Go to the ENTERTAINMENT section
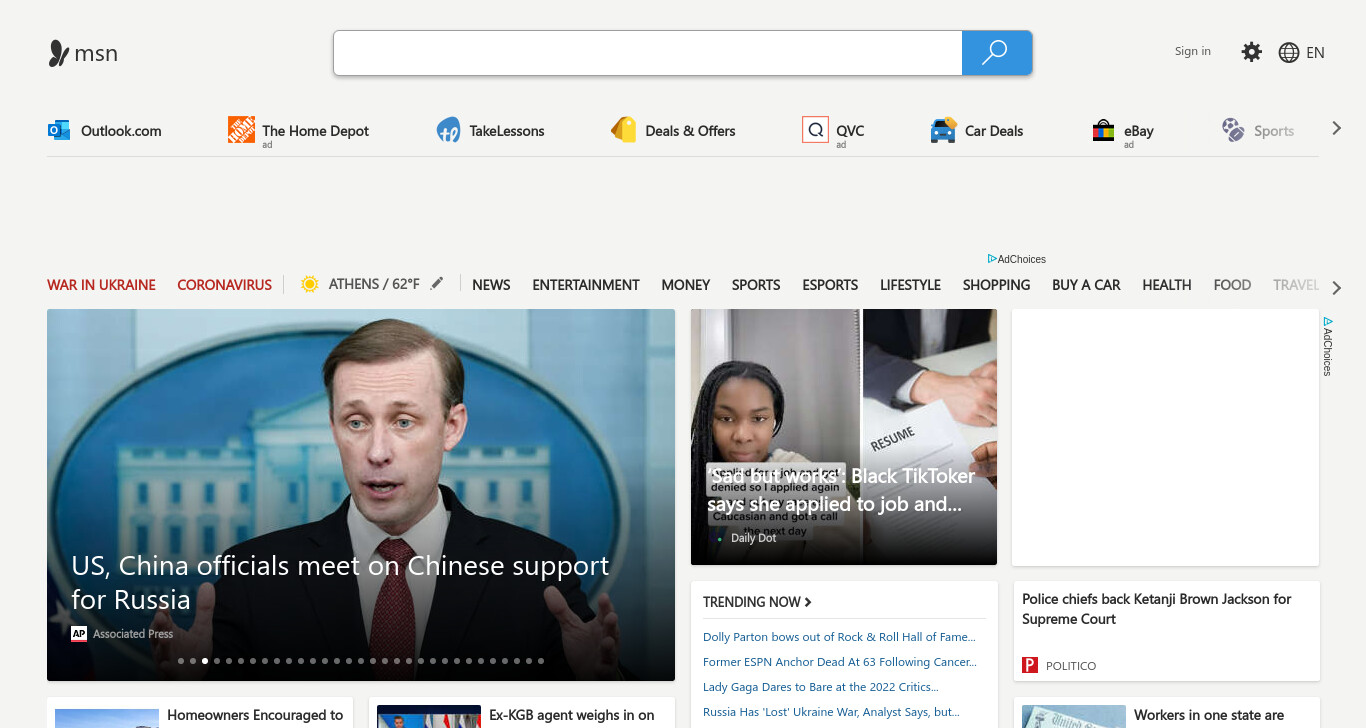This screenshot has width=1366, height=728. [x=586, y=285]
